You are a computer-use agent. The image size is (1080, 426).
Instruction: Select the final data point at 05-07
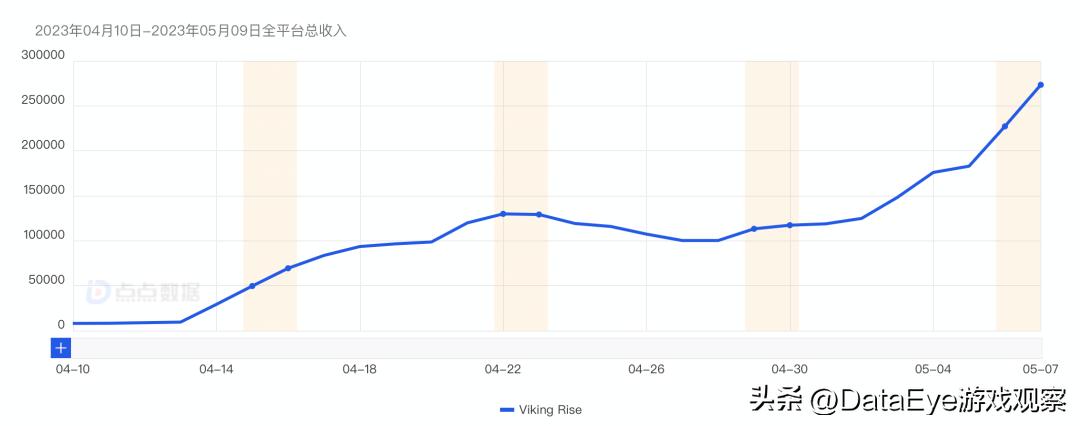(x=1040, y=85)
